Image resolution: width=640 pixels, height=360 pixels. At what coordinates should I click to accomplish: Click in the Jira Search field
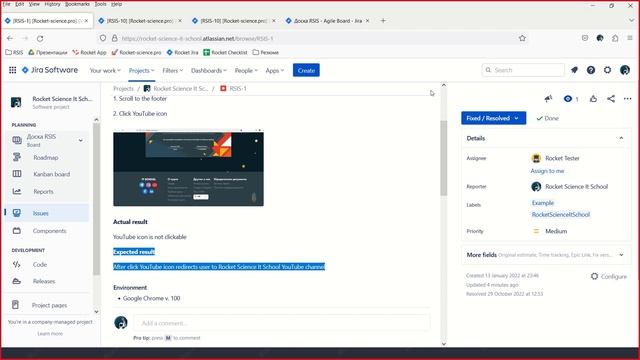click(x=523, y=70)
